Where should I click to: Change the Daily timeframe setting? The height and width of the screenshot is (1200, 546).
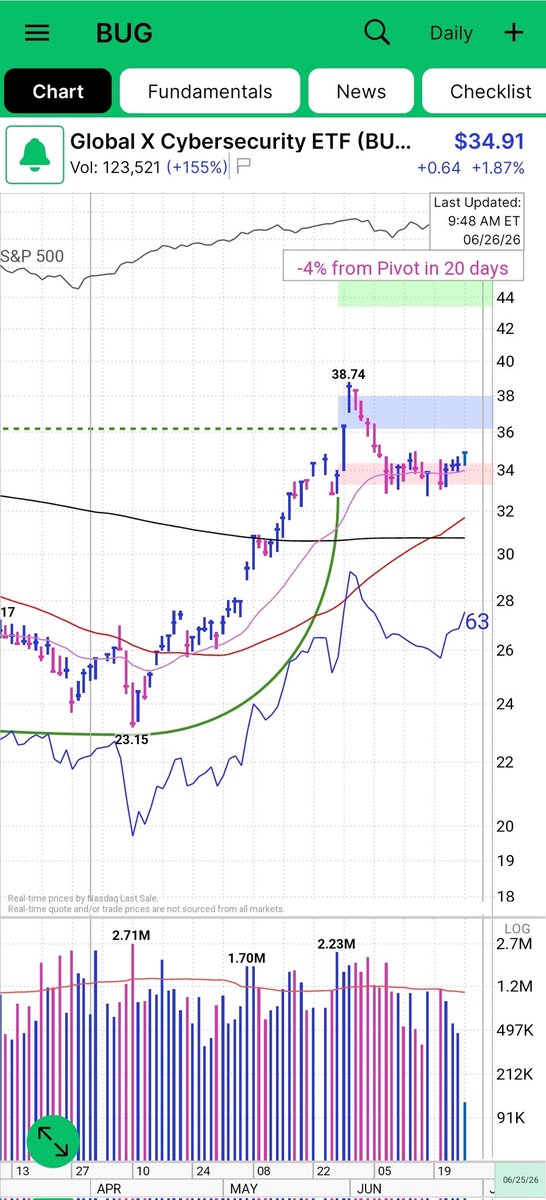click(451, 33)
